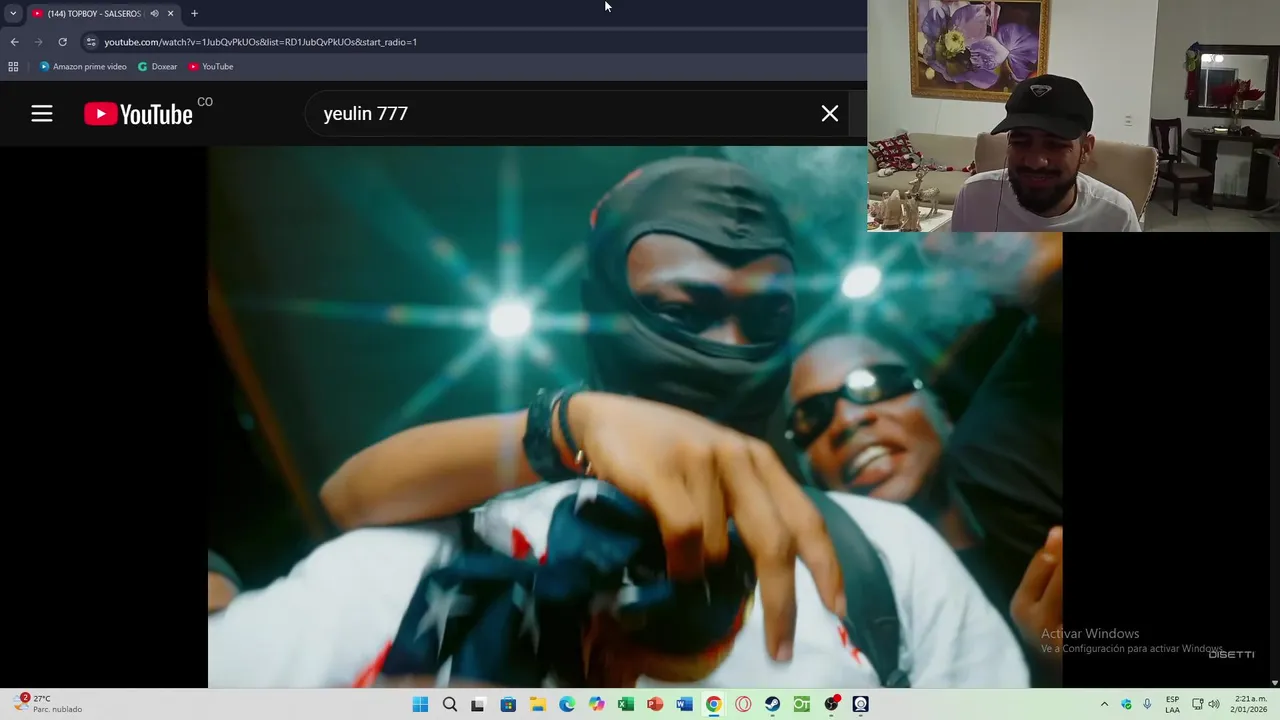
Task: Open Copilot from the taskbar
Action: point(597,704)
